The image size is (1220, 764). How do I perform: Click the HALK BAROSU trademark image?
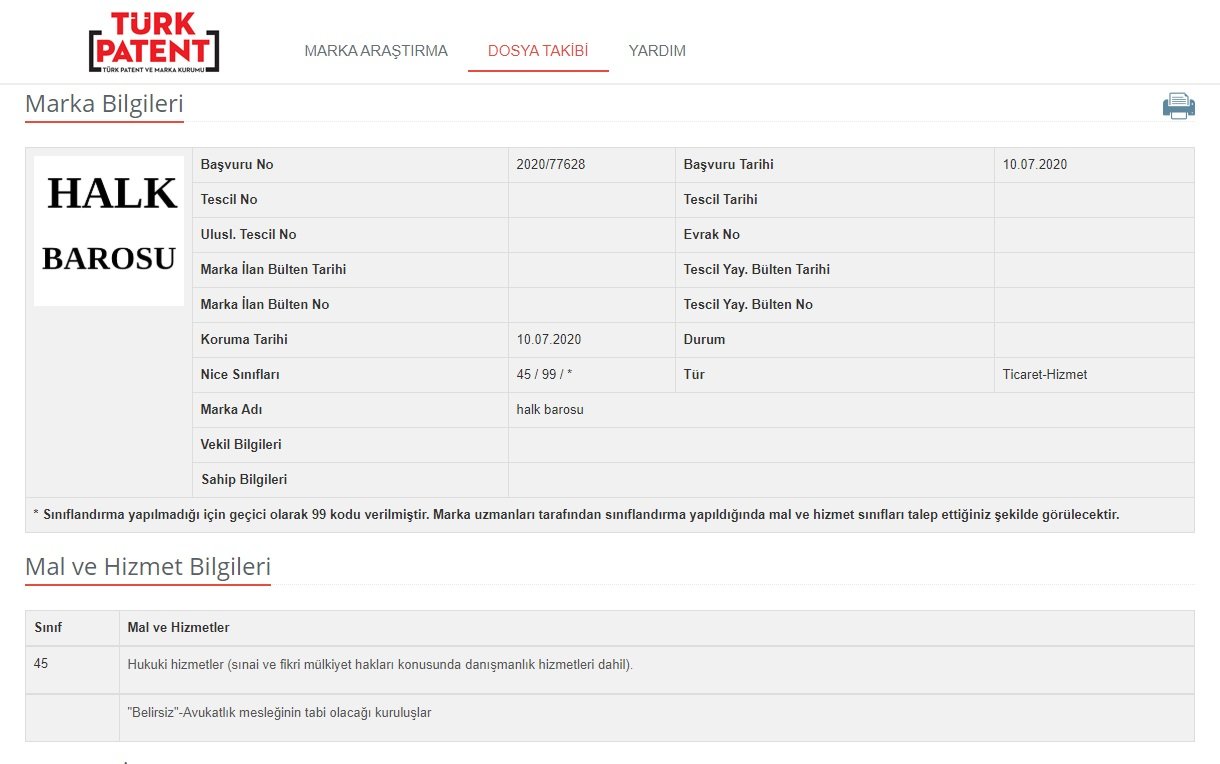click(109, 230)
